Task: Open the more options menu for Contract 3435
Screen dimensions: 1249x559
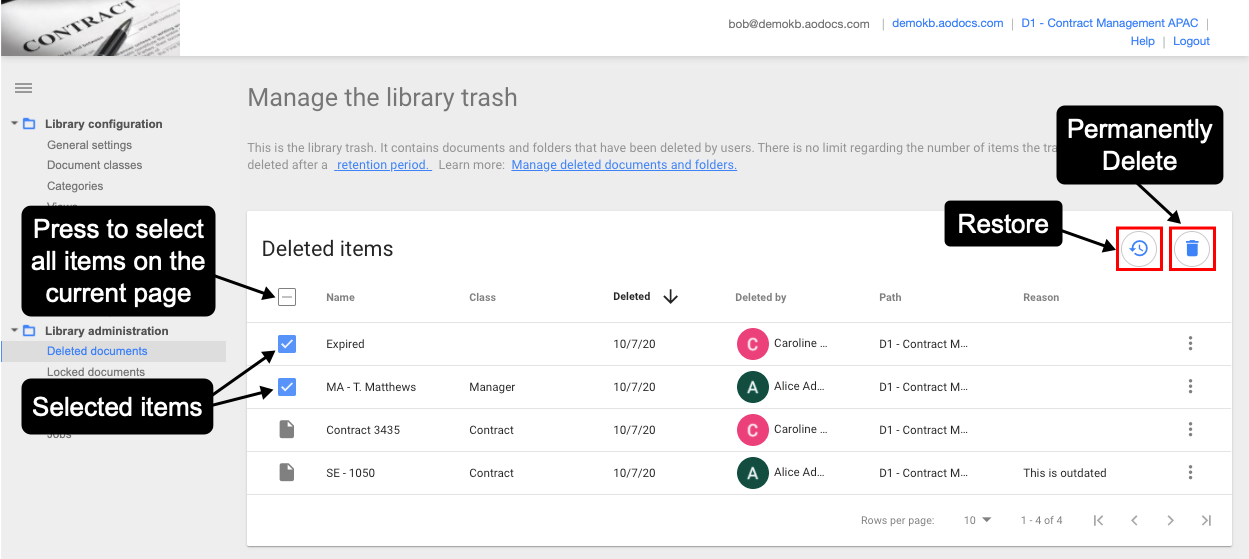Action: [1190, 430]
